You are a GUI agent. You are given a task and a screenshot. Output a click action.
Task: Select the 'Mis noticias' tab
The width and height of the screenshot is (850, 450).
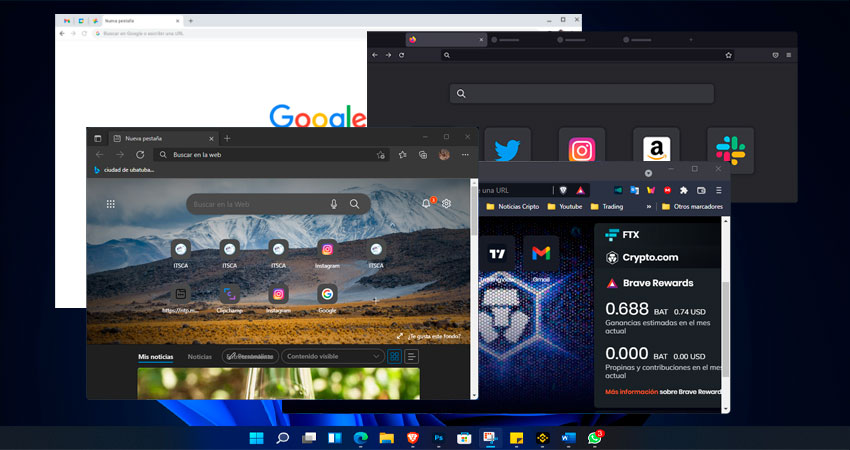click(x=156, y=356)
